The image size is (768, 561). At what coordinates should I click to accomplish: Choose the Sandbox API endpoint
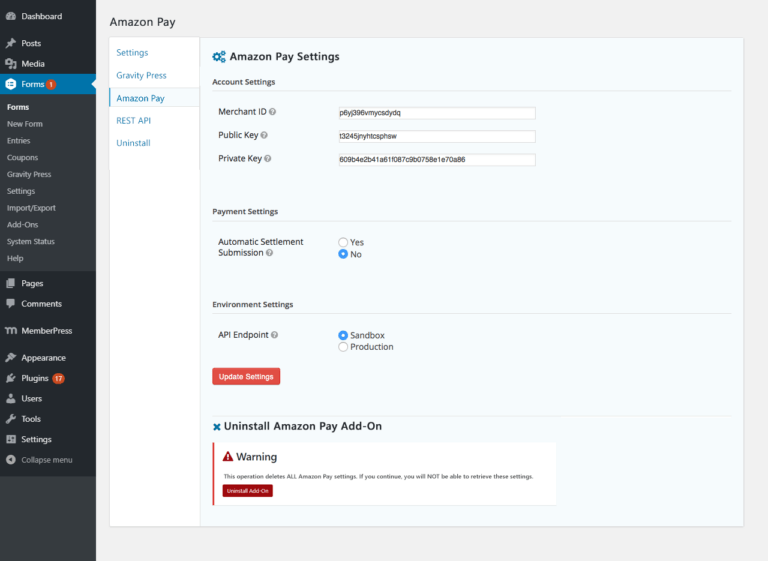[x=343, y=335]
